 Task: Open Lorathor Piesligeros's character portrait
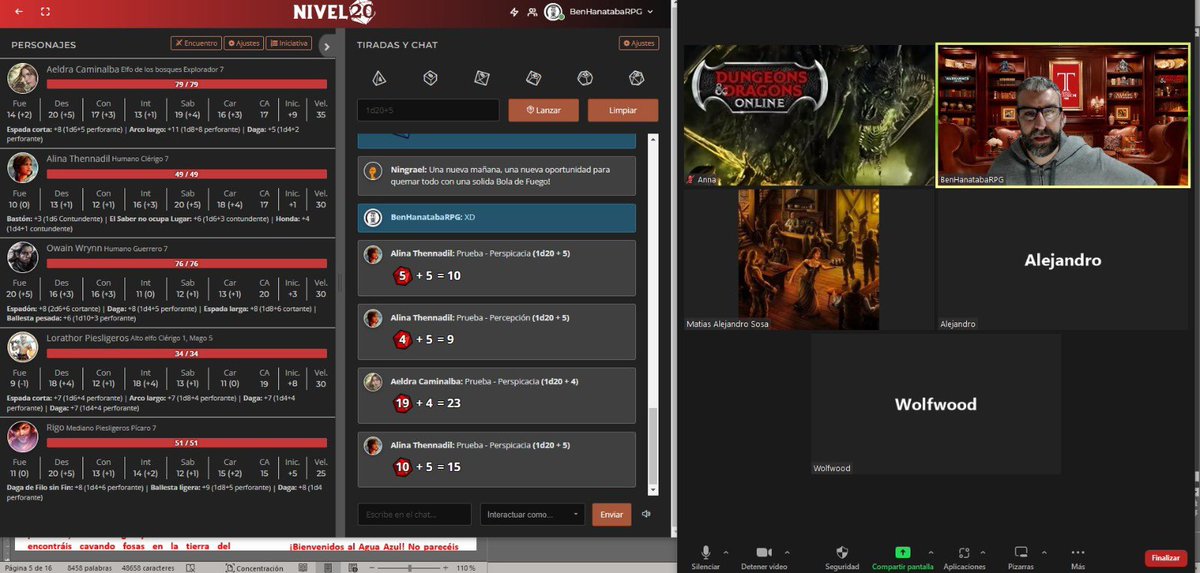(x=22, y=346)
